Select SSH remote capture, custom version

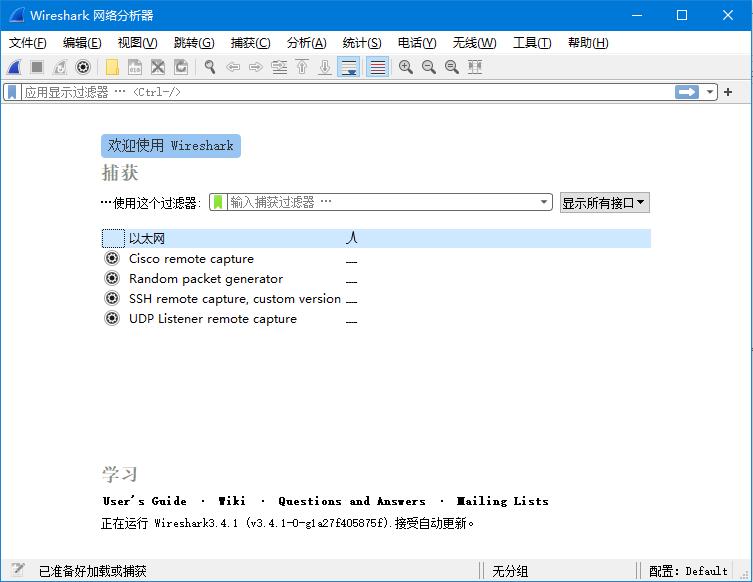[235, 299]
